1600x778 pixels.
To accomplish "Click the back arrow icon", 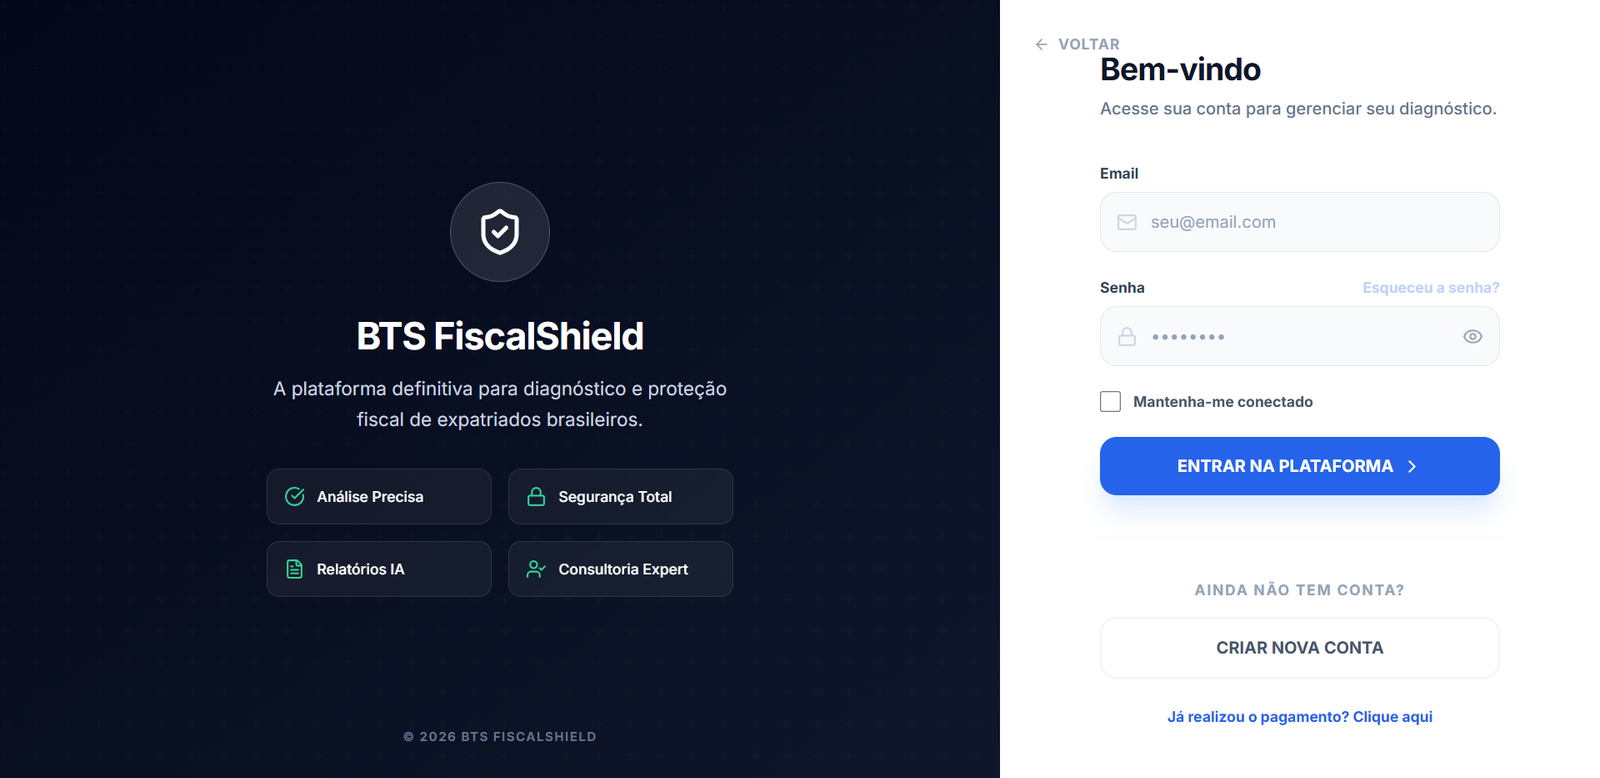I will coord(1041,44).
